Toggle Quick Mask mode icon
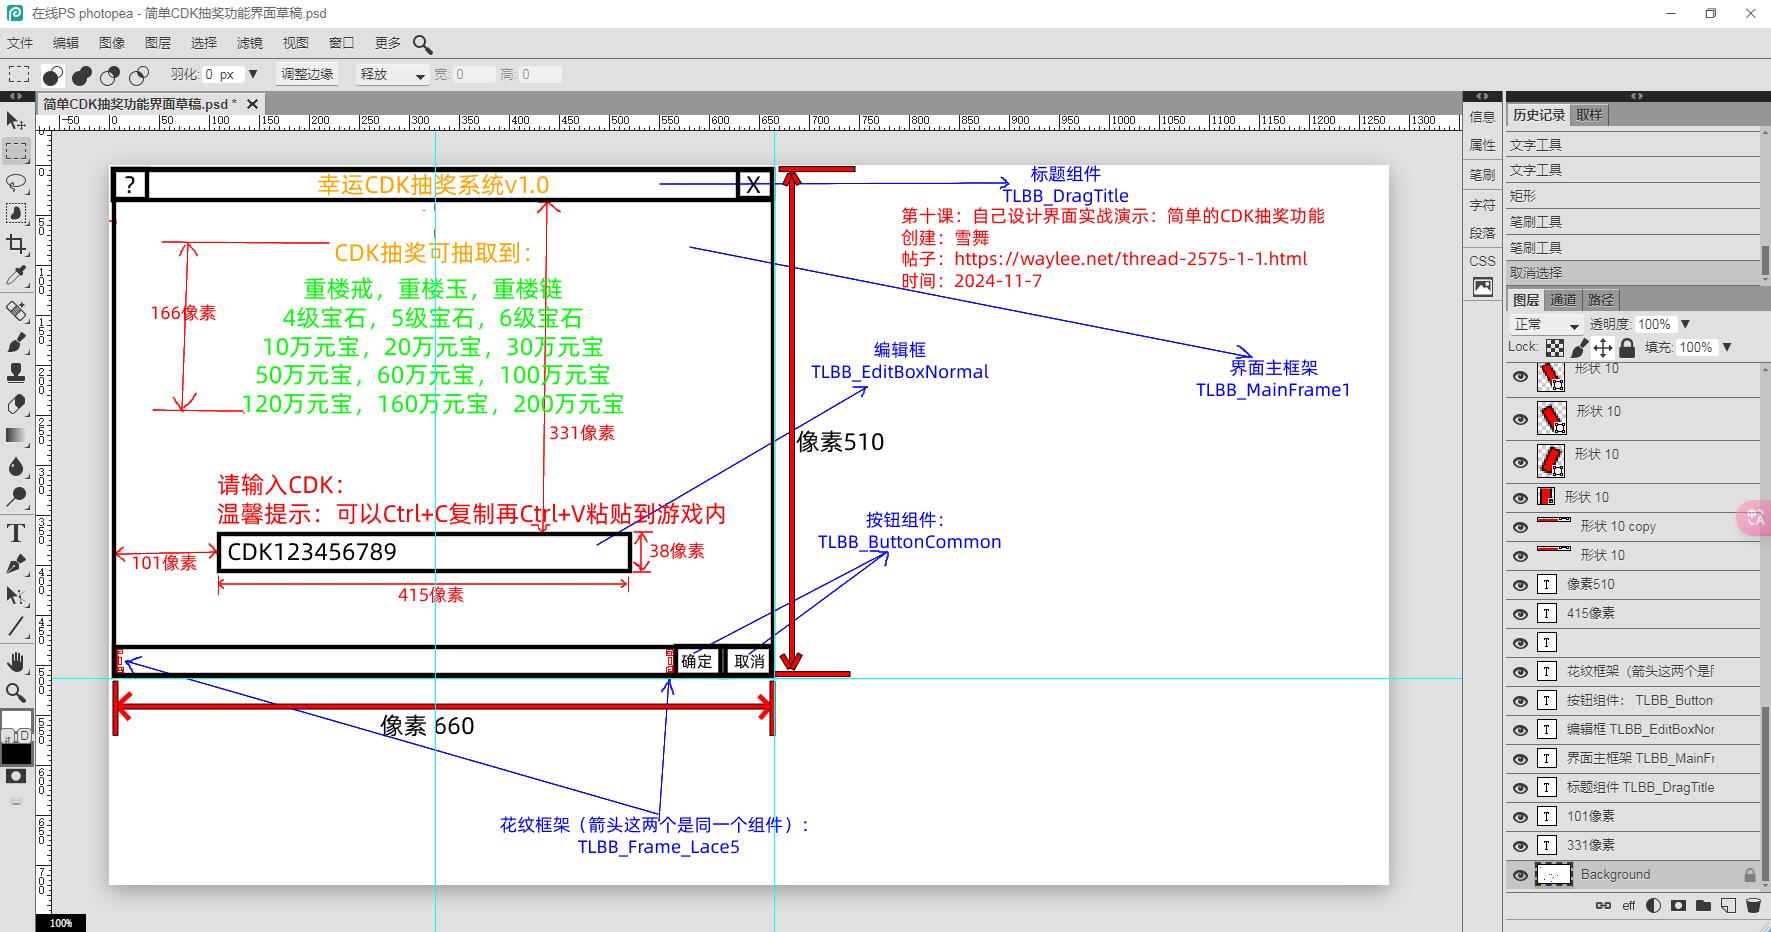Viewport: 1771px width, 932px height. (16, 777)
